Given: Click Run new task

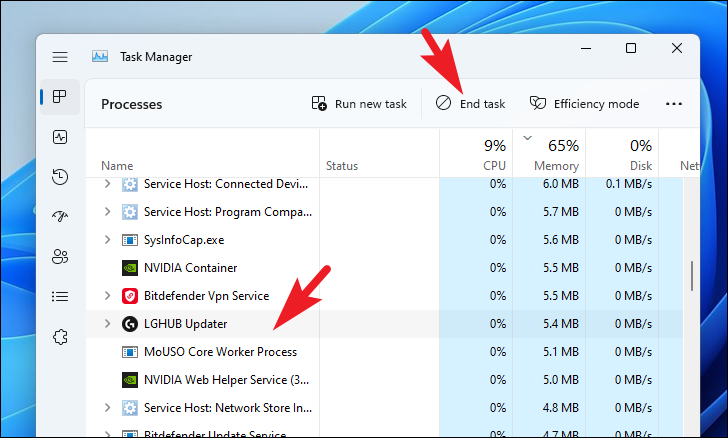Looking at the screenshot, I should pos(359,104).
